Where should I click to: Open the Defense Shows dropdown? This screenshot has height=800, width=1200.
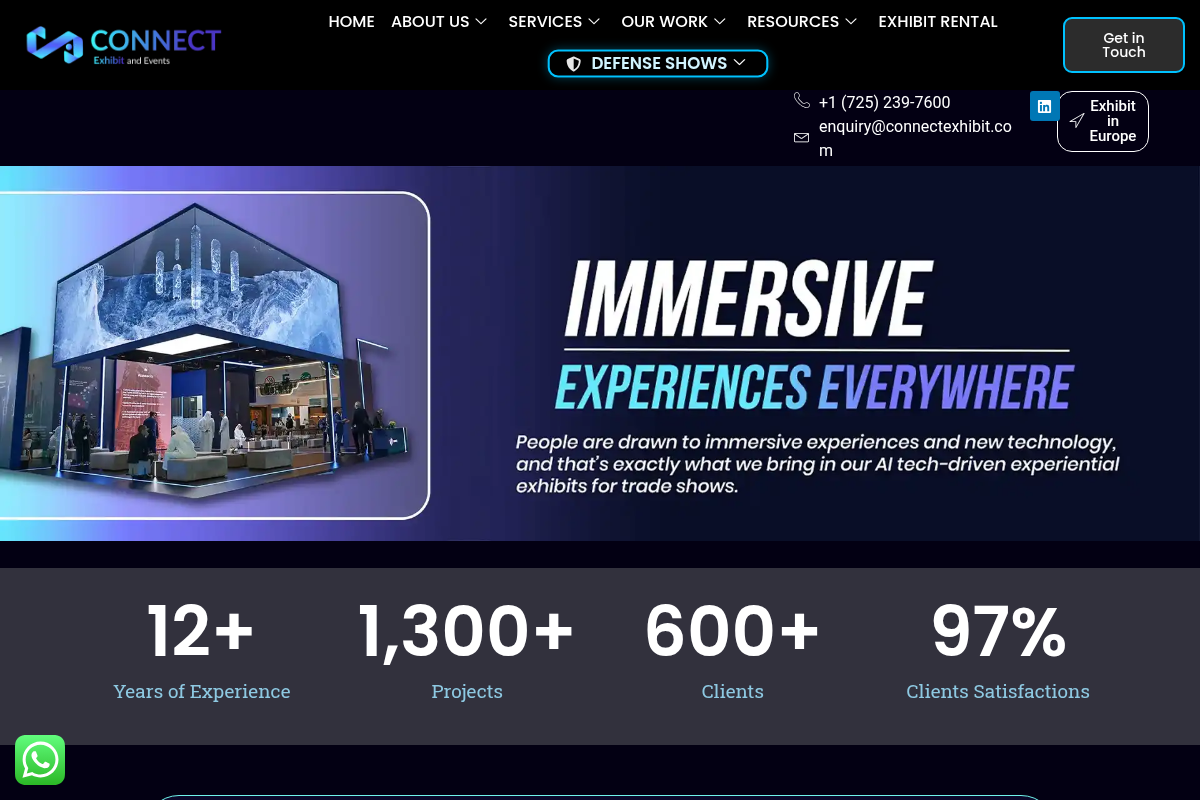(x=658, y=64)
